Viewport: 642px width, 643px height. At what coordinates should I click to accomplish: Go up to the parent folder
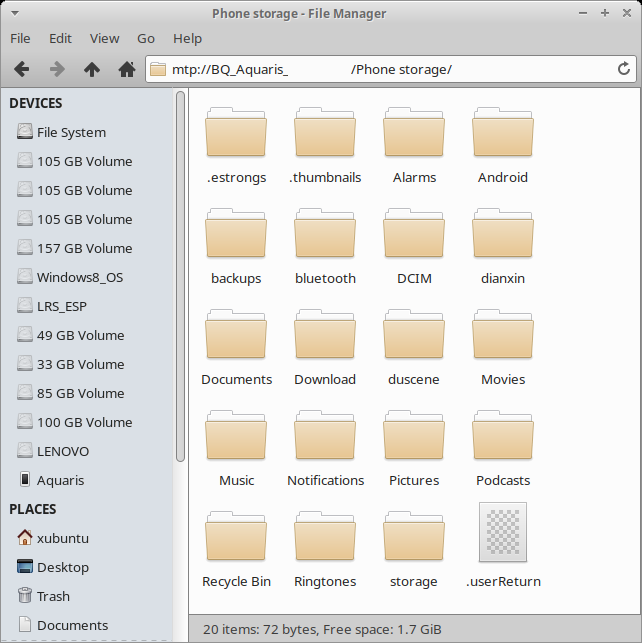(92, 69)
